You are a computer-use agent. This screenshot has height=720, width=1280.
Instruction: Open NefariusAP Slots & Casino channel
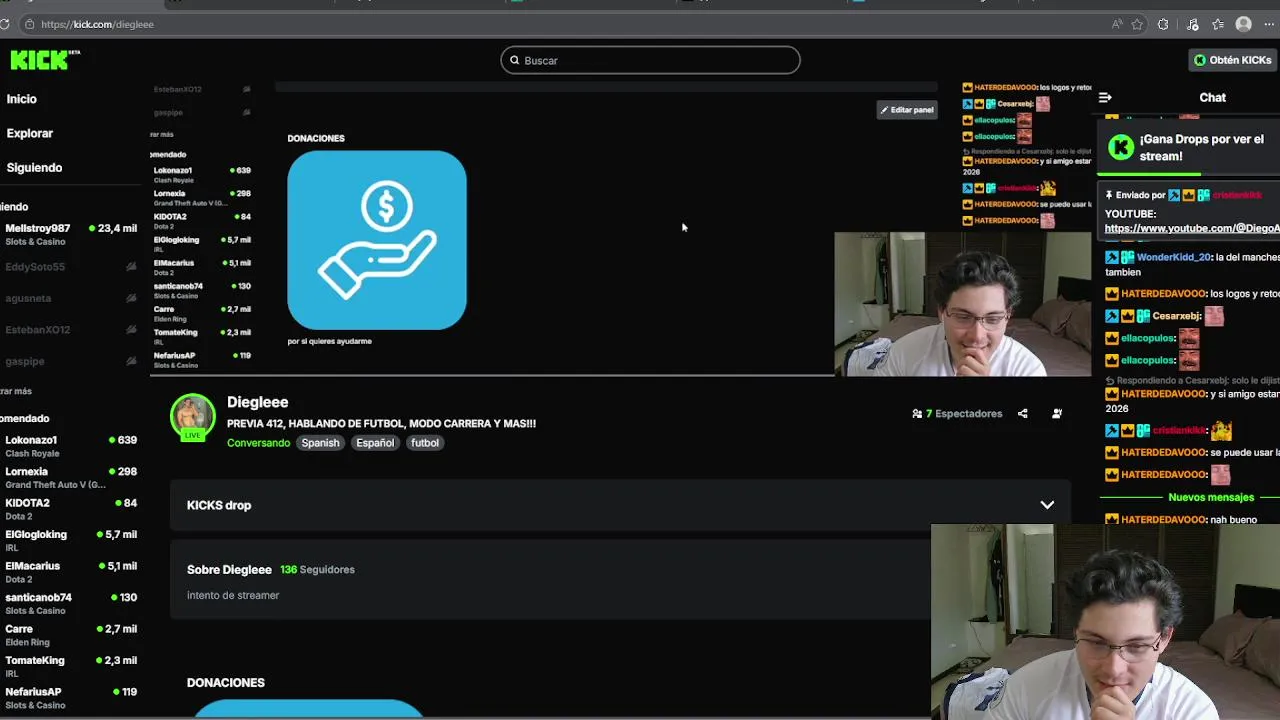70,698
